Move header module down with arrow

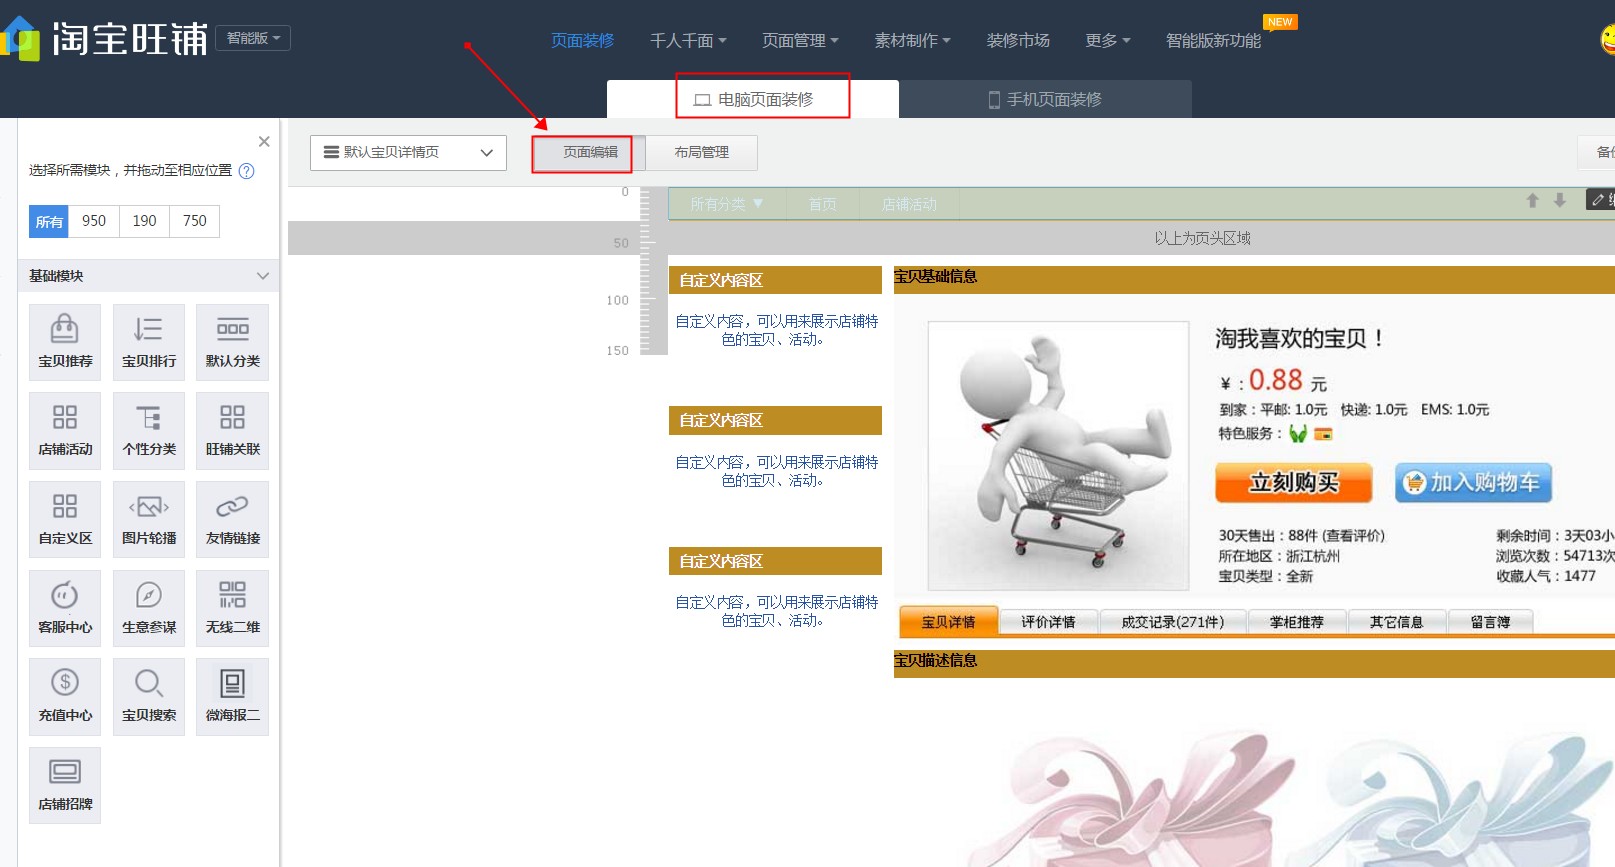click(x=1559, y=201)
